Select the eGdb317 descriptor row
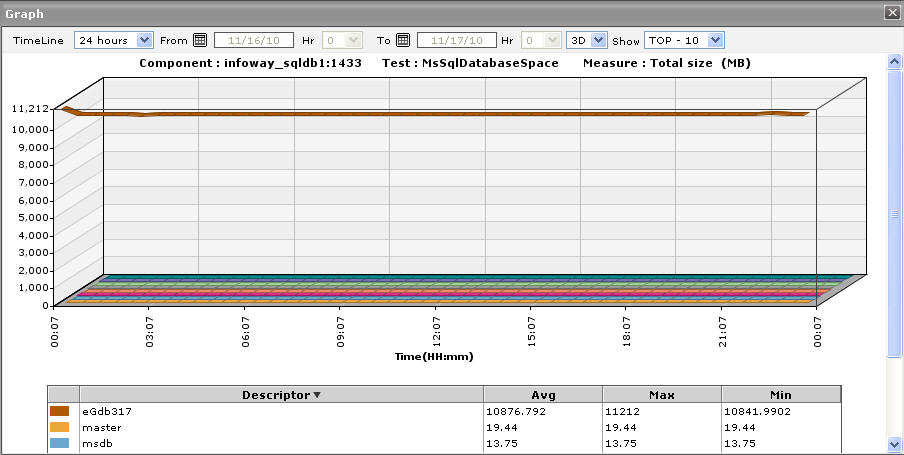This screenshot has width=904, height=455. tap(444, 411)
